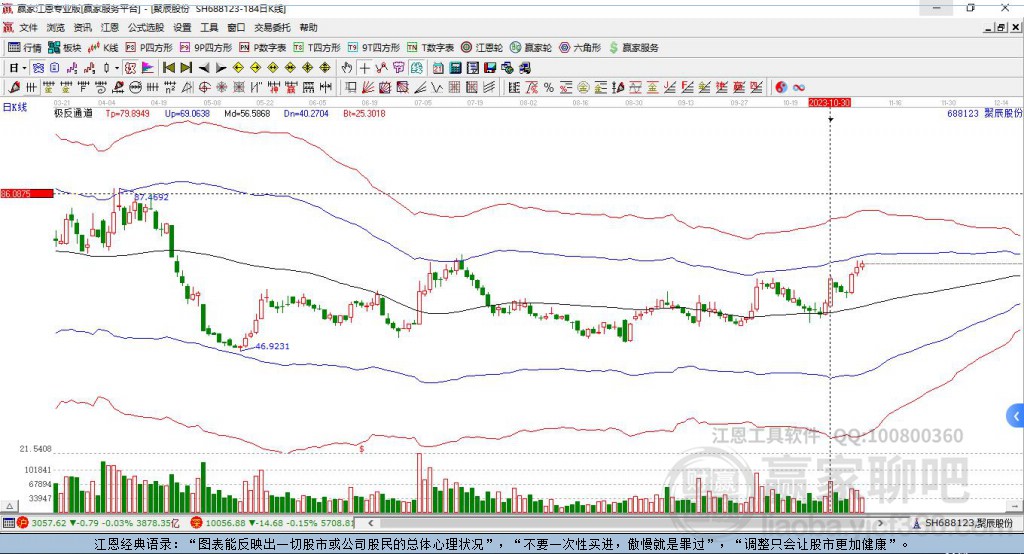Open the 公式选股 menu
The width and height of the screenshot is (1024, 554).
(x=146, y=27)
